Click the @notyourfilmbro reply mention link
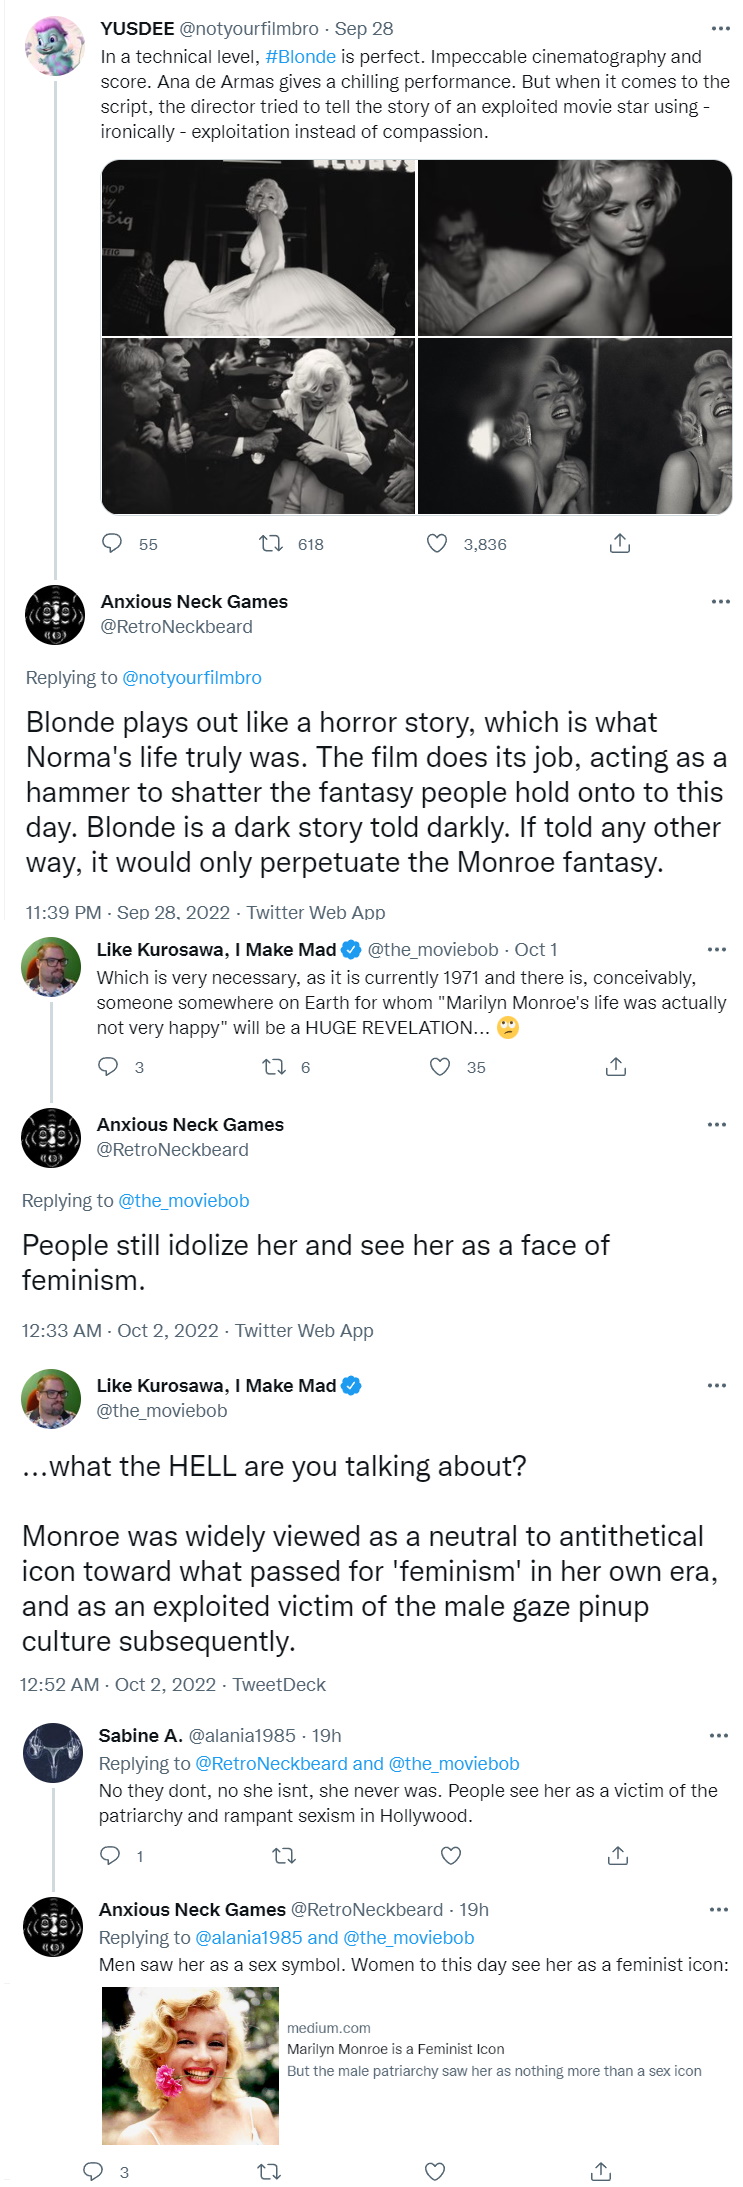743x2187 pixels. click(x=191, y=677)
